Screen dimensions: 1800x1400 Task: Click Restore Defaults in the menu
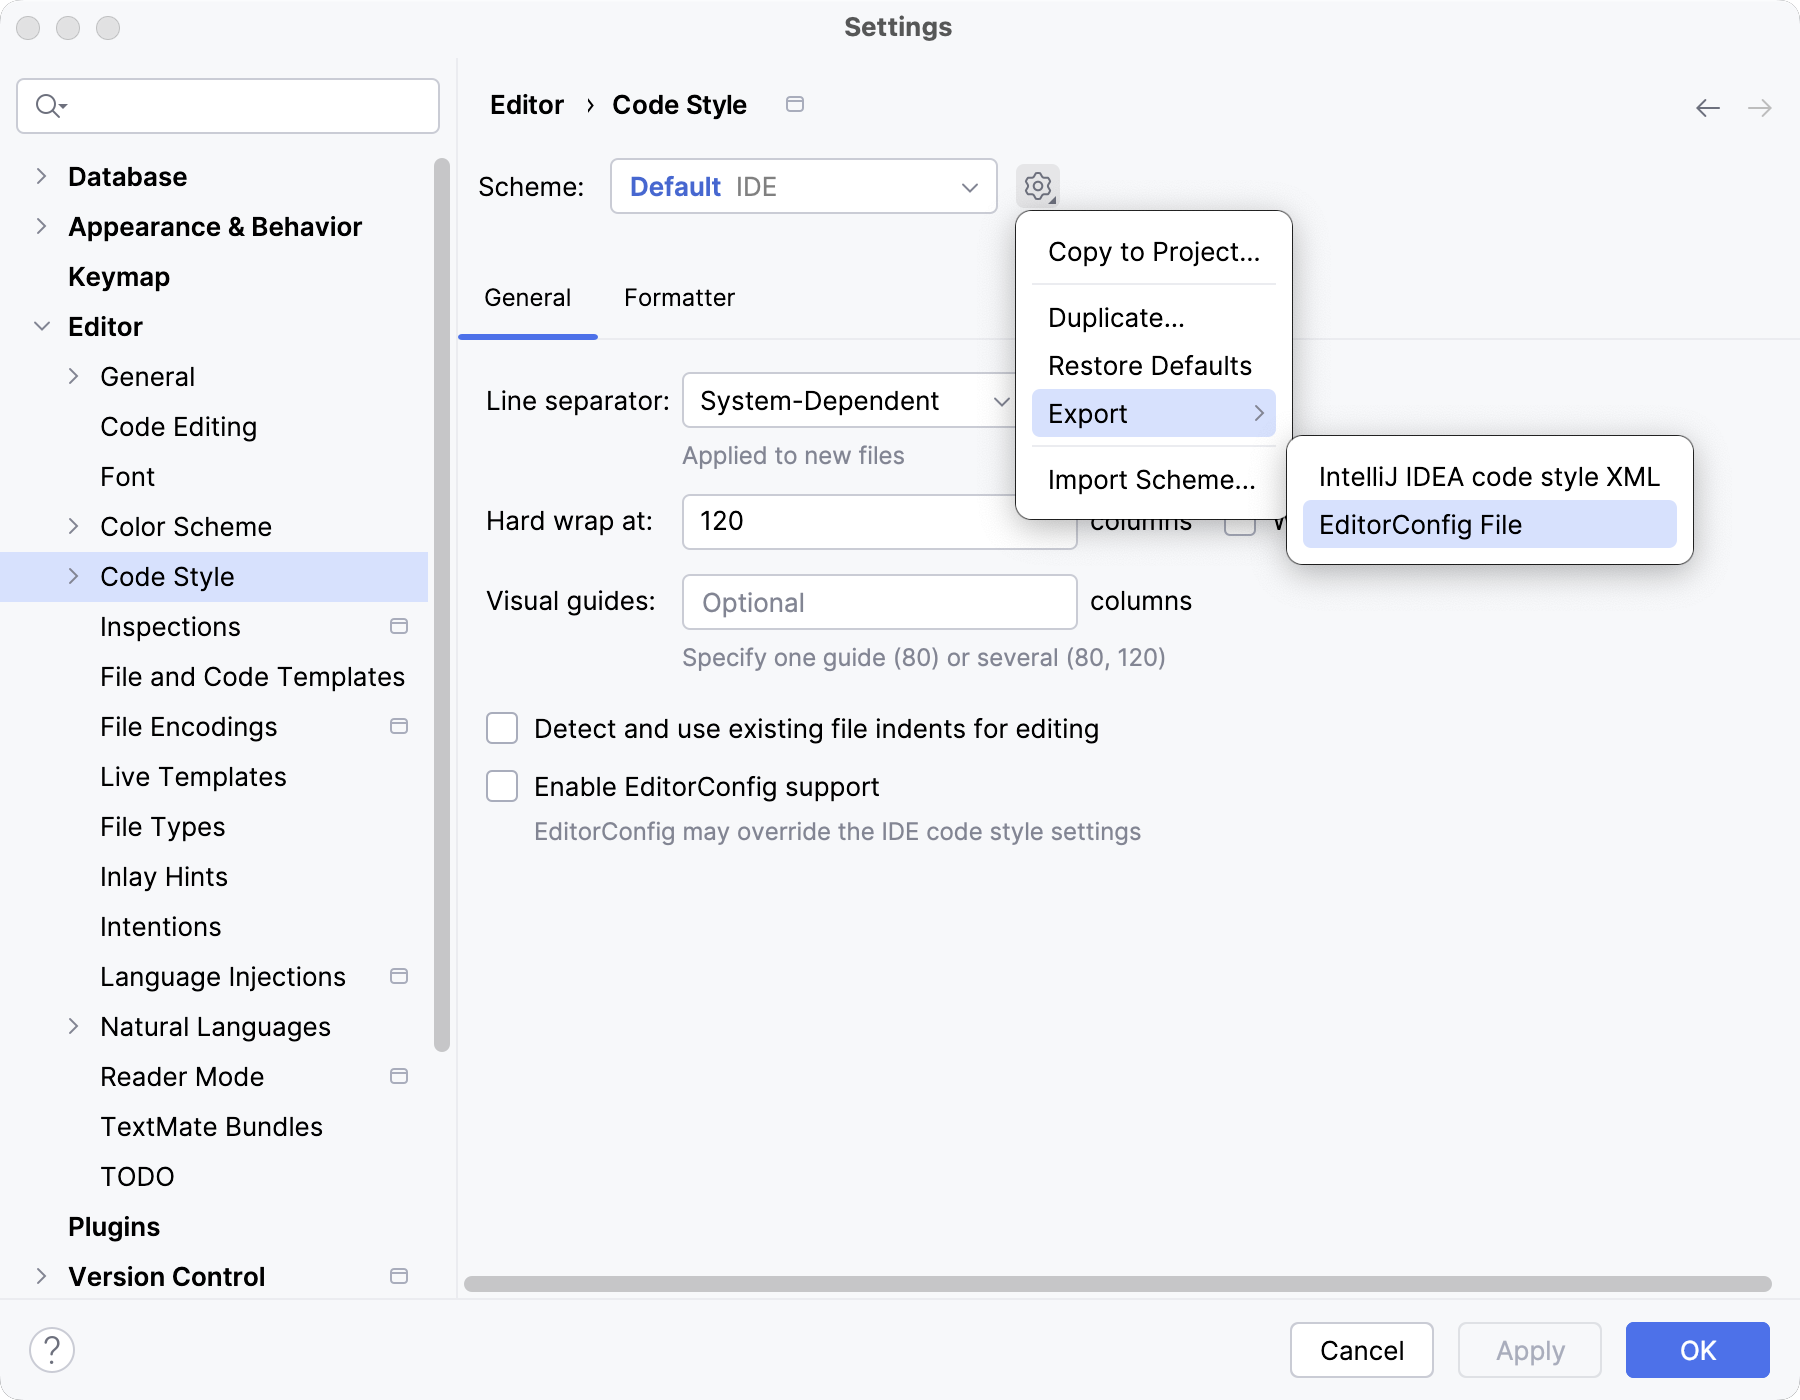click(1148, 365)
